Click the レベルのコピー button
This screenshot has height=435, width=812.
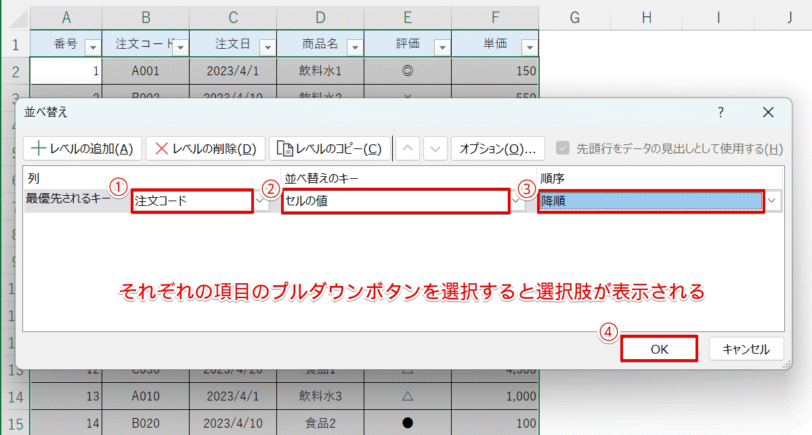click(x=329, y=149)
